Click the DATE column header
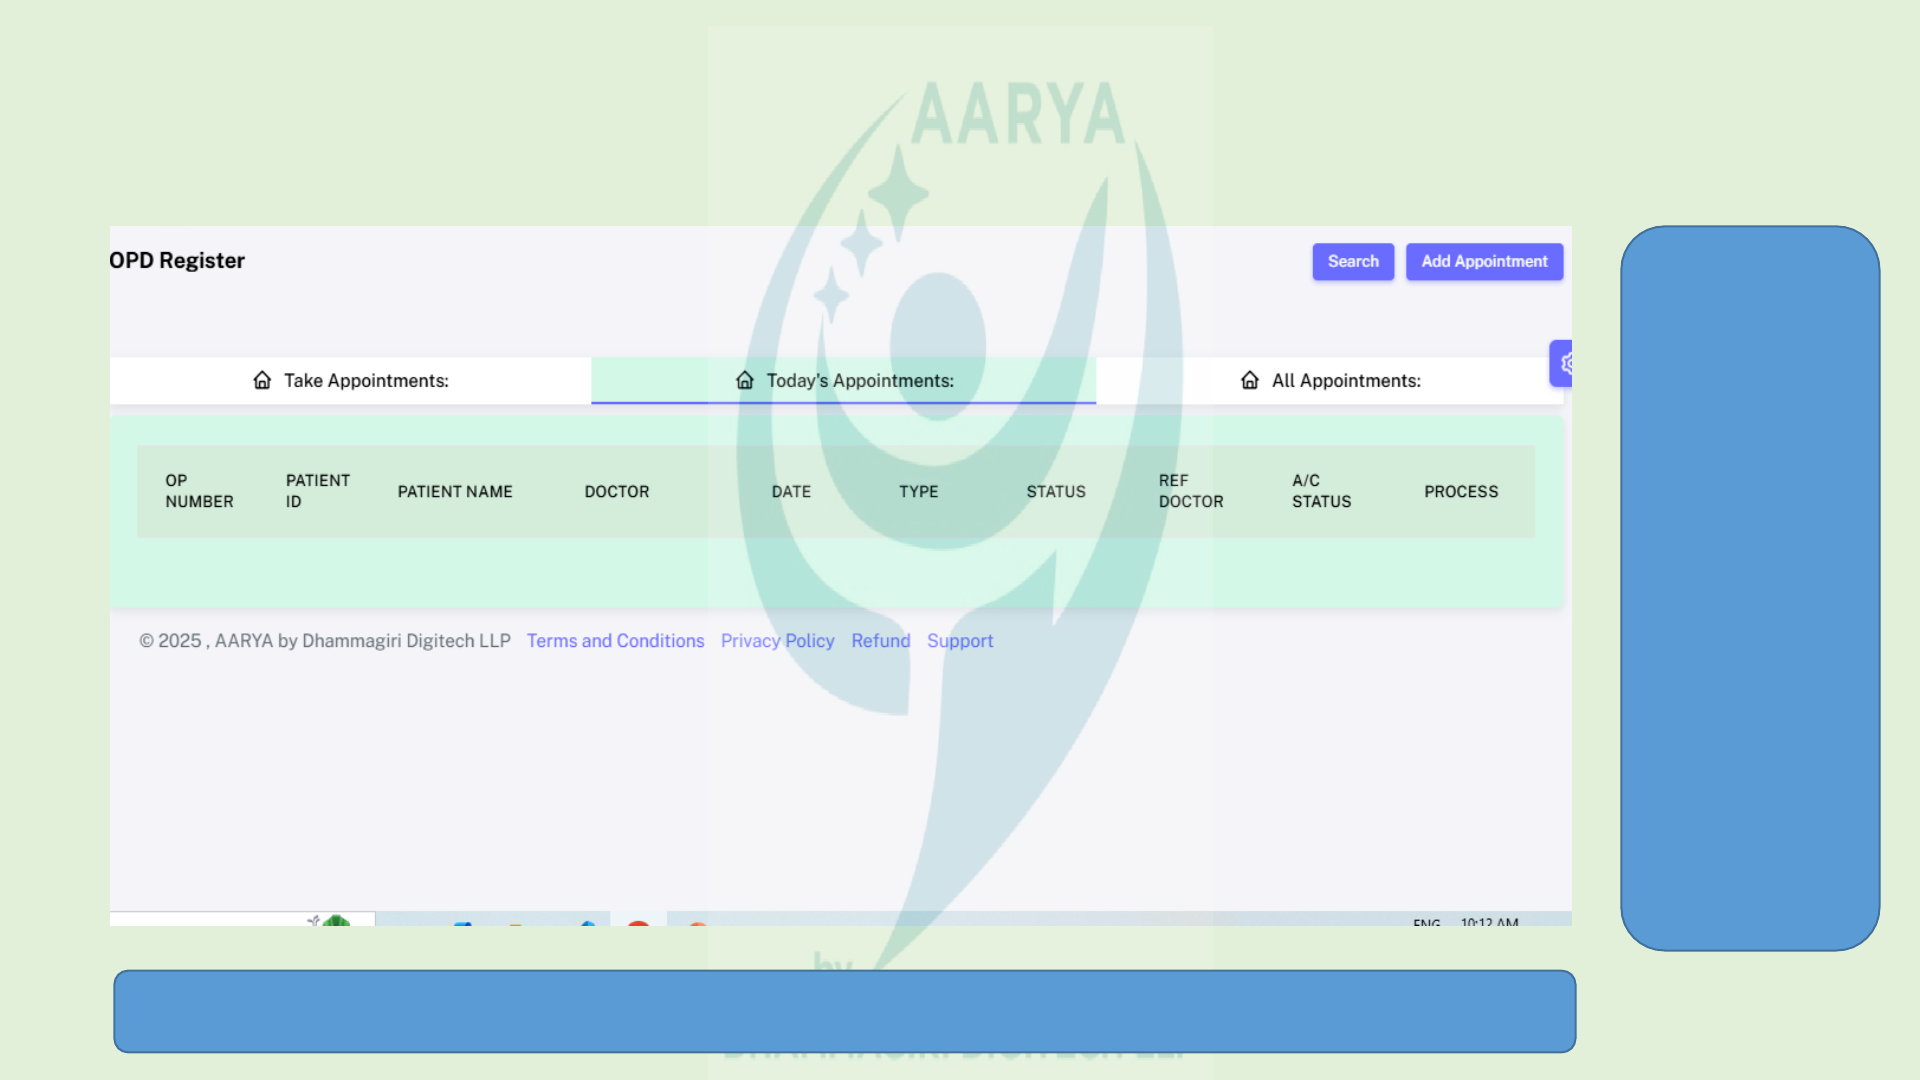 pos(790,492)
